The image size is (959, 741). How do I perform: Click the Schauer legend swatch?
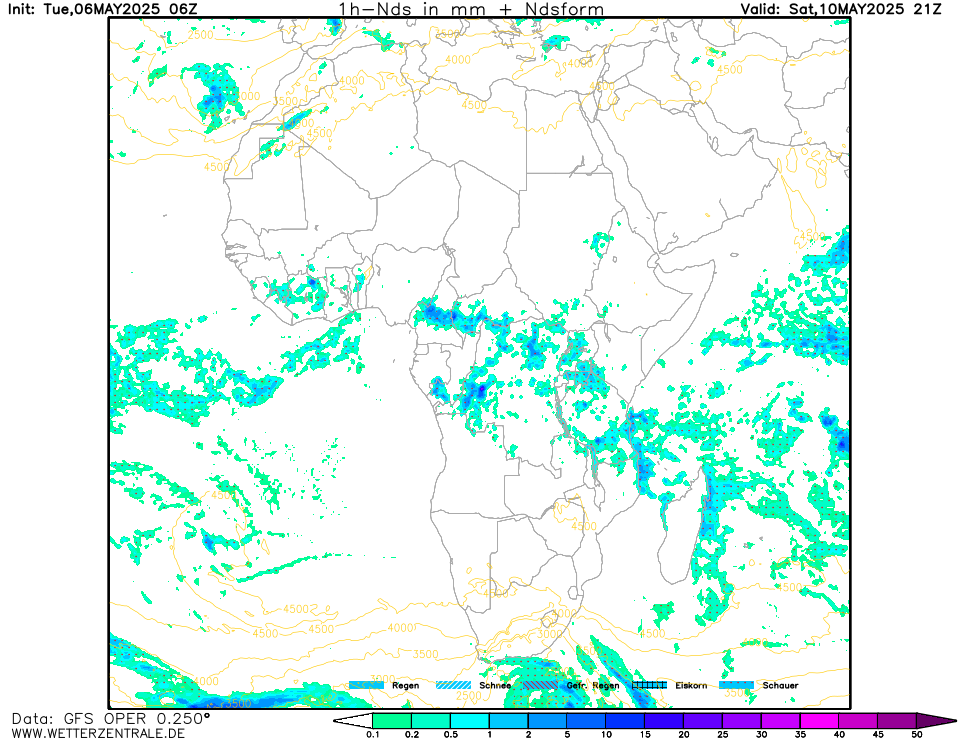[736, 685]
